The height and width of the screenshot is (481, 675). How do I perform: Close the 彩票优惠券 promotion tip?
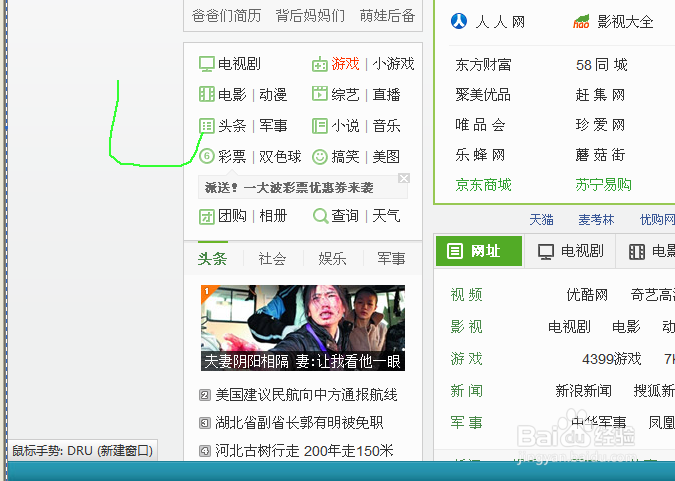coord(404,178)
